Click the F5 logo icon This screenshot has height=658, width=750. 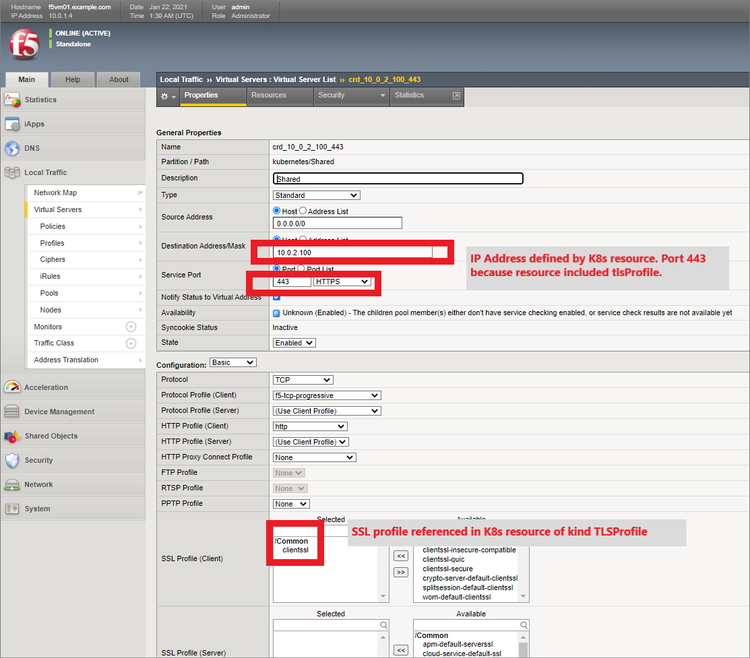pyautogui.click(x=24, y=45)
